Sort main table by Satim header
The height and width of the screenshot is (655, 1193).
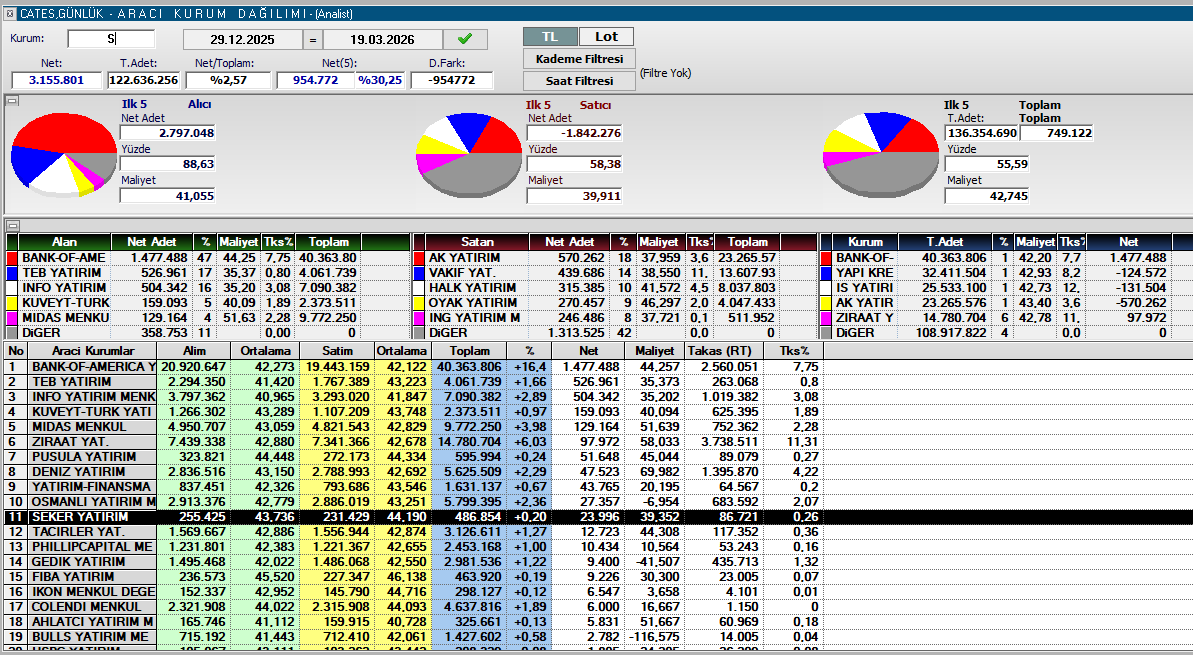coord(337,351)
